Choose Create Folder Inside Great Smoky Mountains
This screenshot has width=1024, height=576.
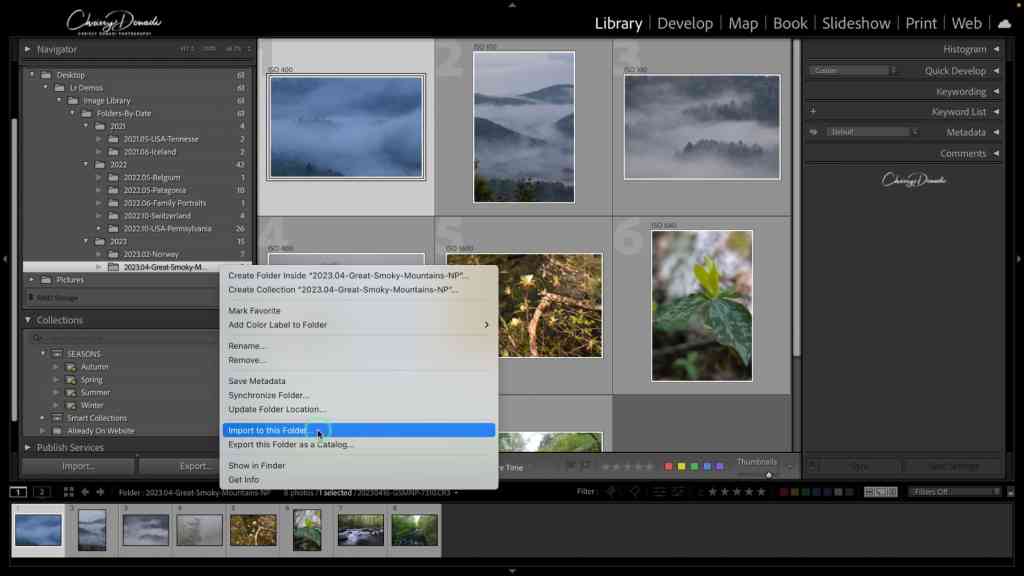(359, 276)
